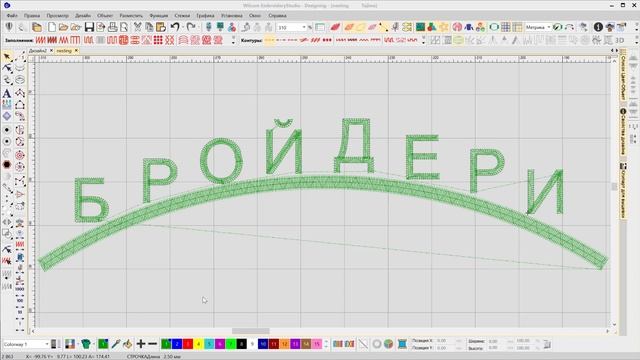Open an existing design file
640x360 pixels.
[x=63, y=27]
